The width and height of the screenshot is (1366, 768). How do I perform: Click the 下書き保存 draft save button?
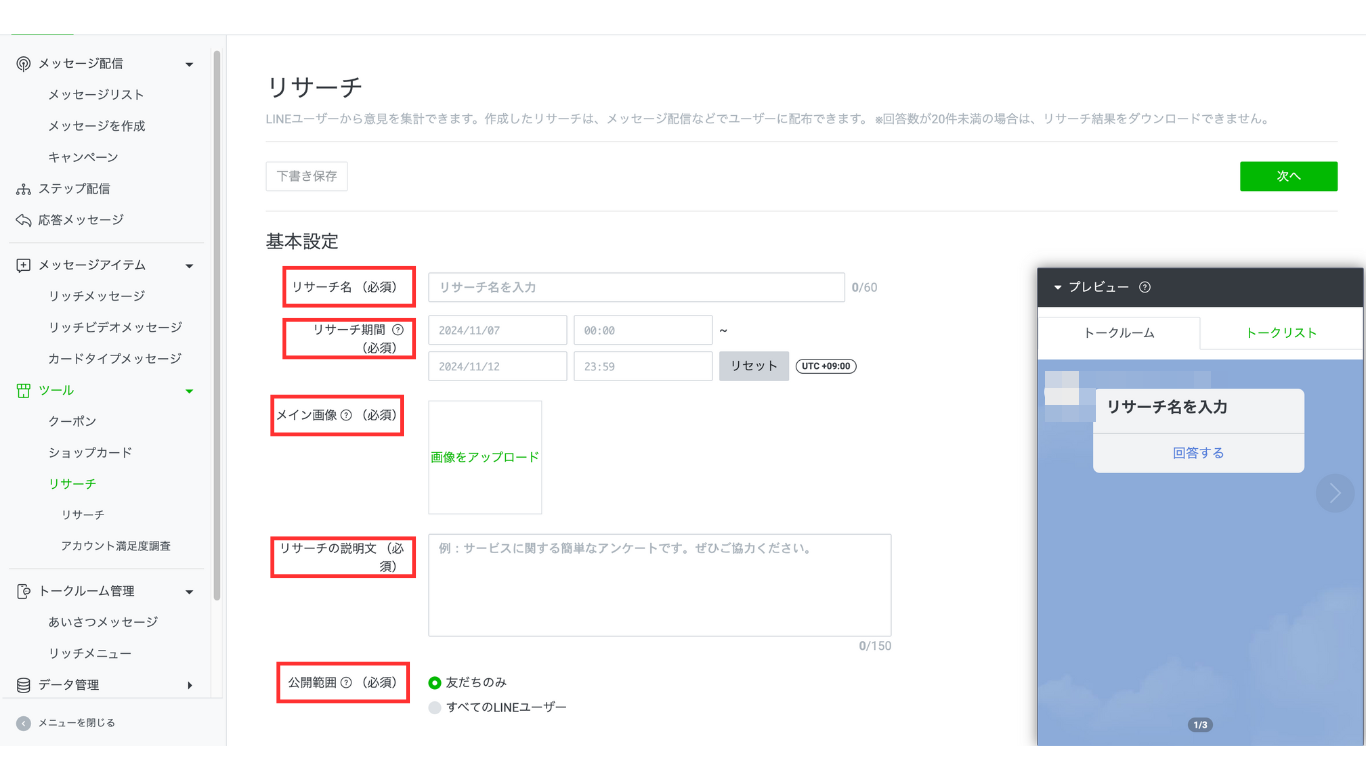tap(307, 176)
